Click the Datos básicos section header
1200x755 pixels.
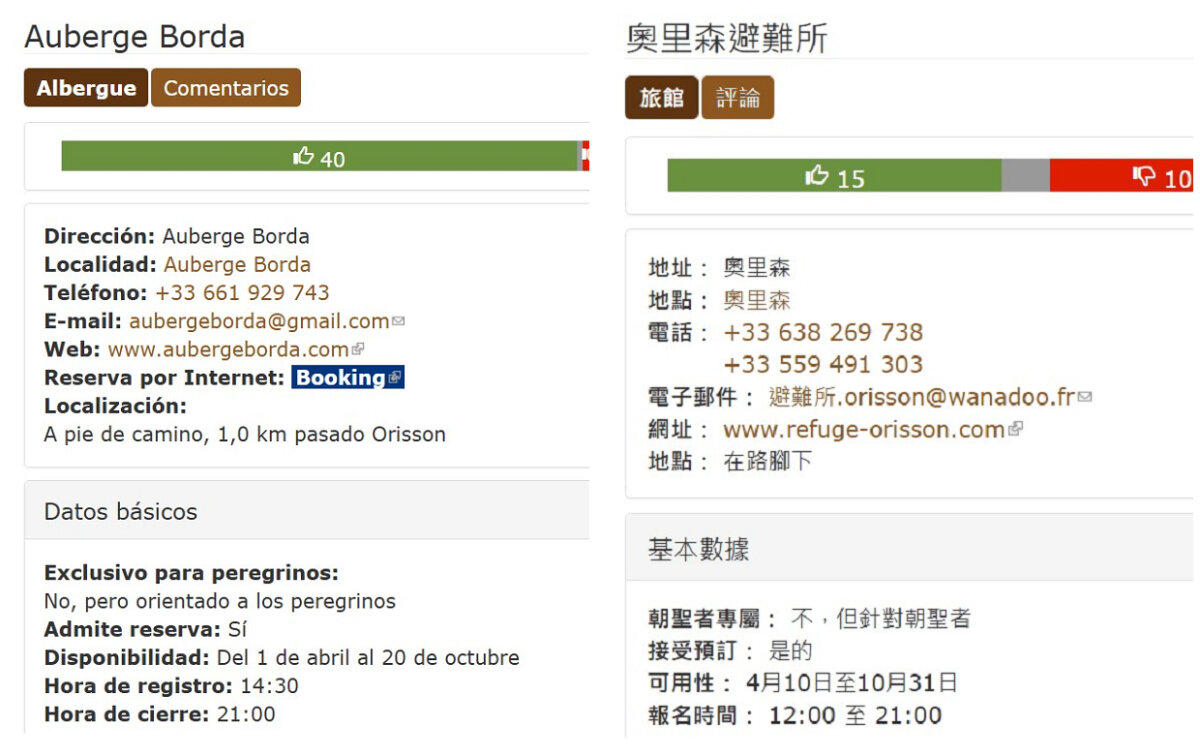[x=121, y=511]
